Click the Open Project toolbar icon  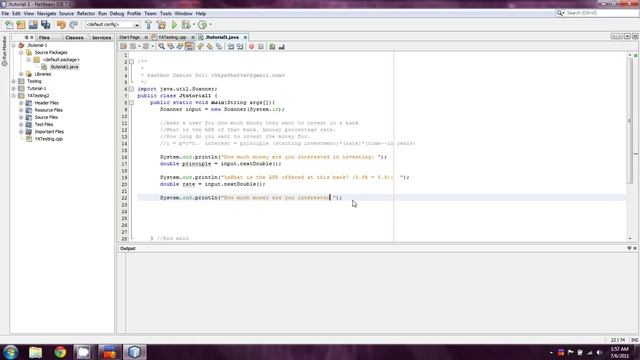pyautogui.click(x=33, y=24)
